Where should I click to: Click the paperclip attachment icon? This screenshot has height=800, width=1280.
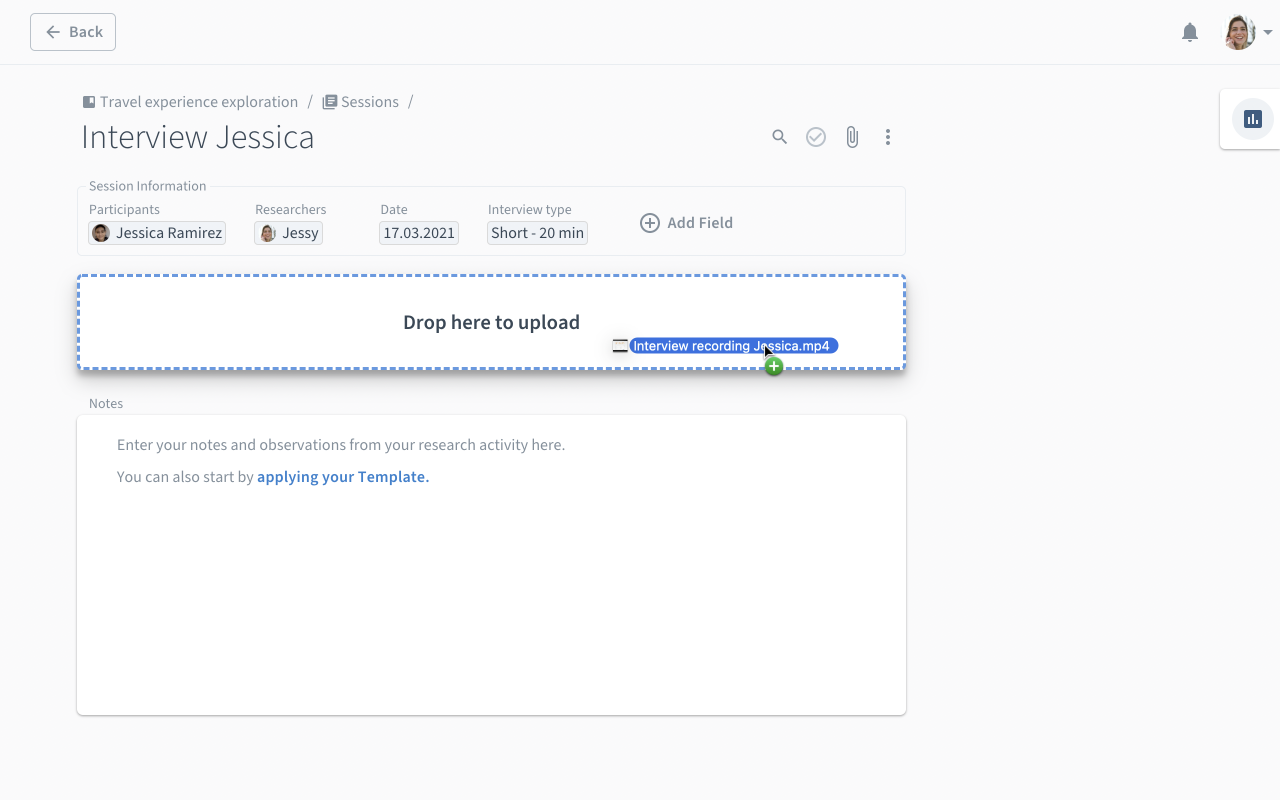(852, 137)
